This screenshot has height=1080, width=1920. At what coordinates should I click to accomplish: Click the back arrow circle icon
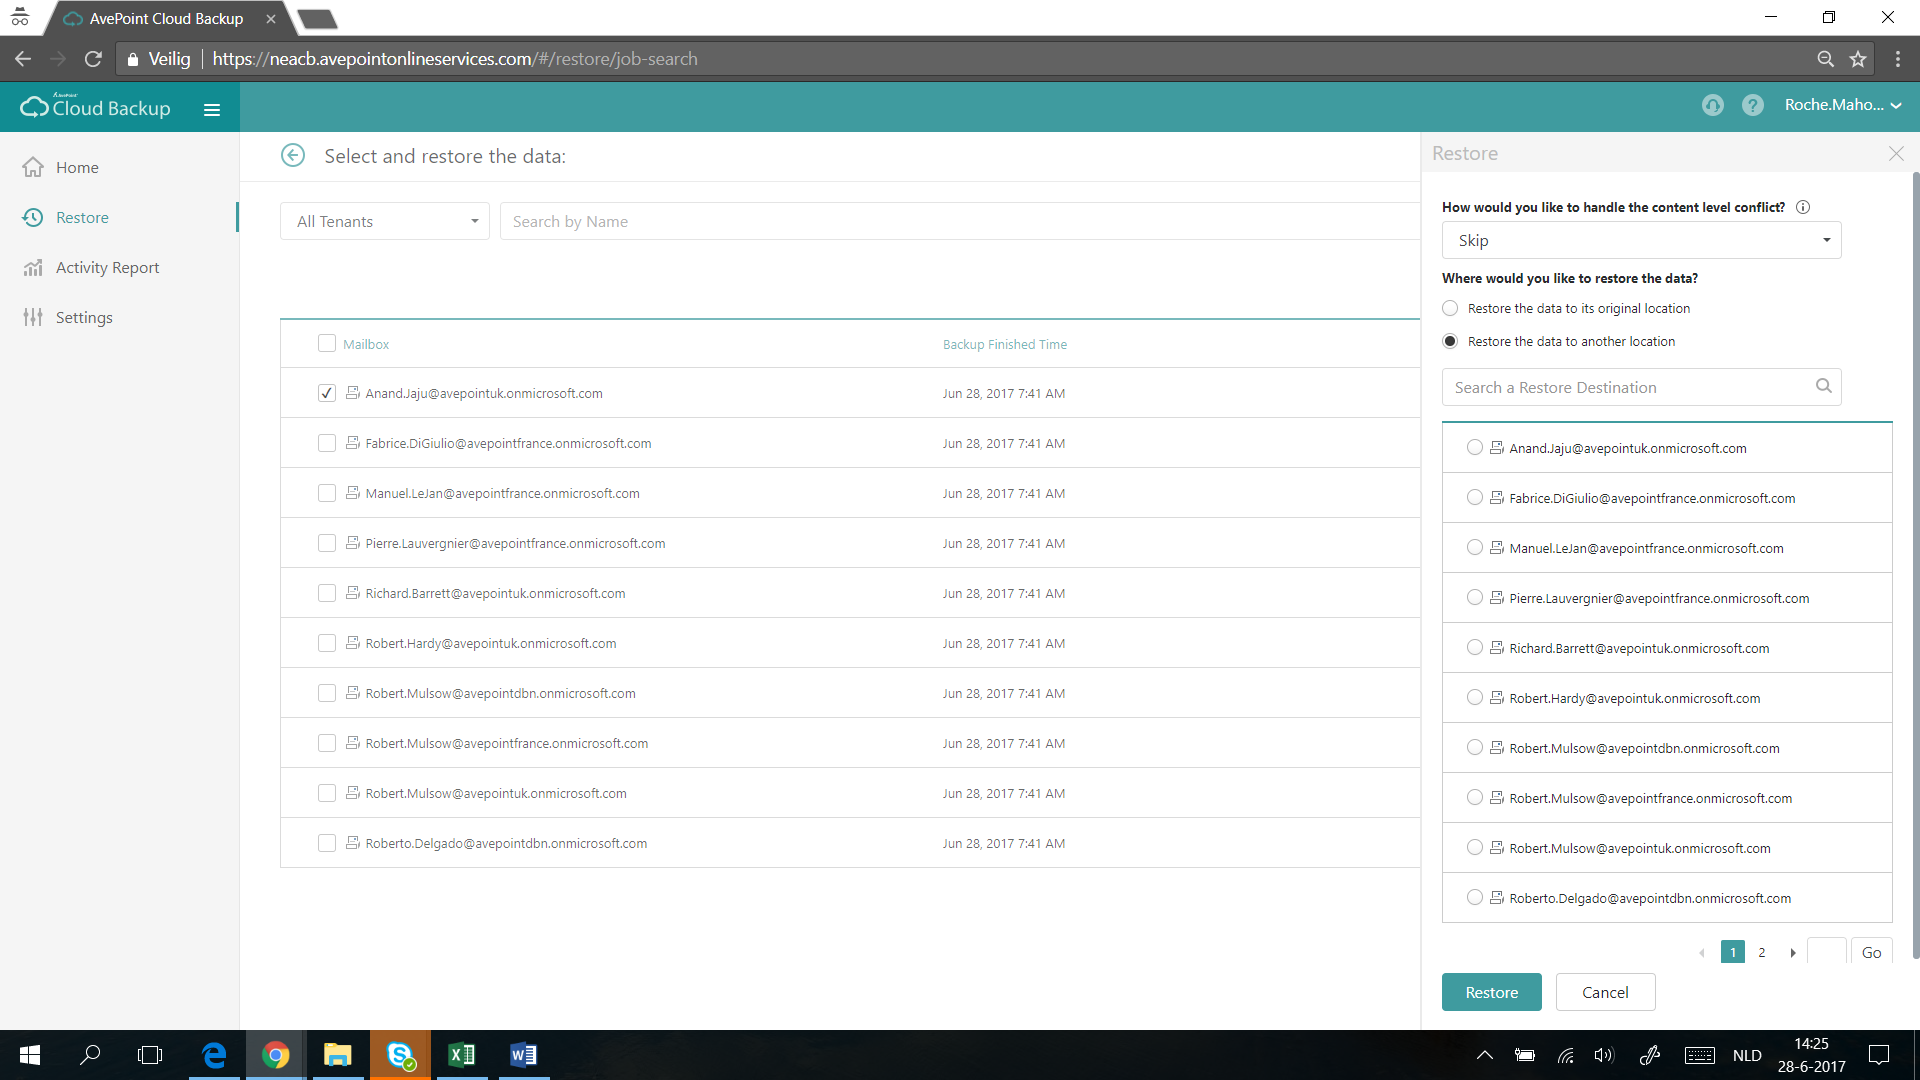point(293,155)
